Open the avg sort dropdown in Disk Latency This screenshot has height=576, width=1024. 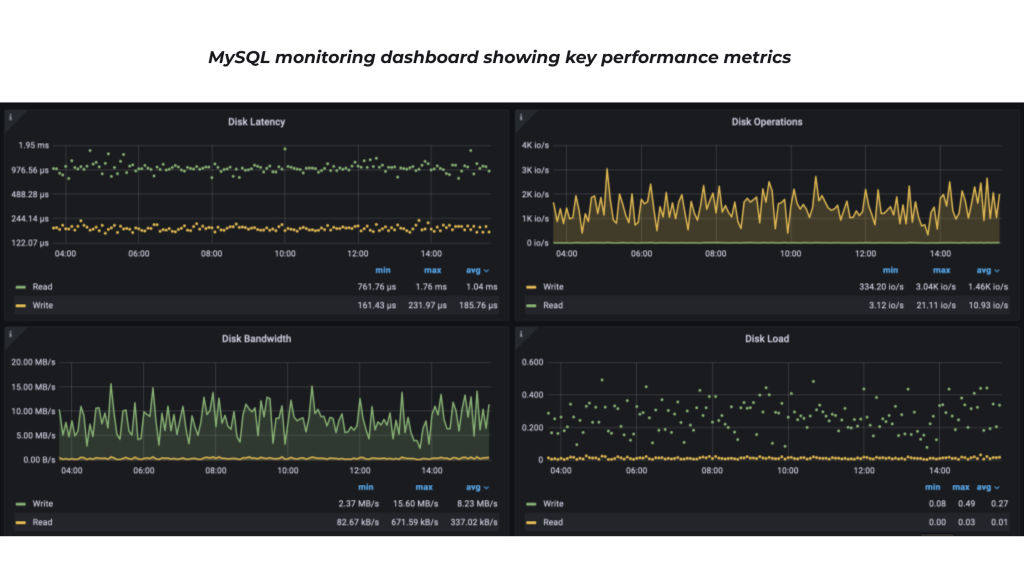475,270
